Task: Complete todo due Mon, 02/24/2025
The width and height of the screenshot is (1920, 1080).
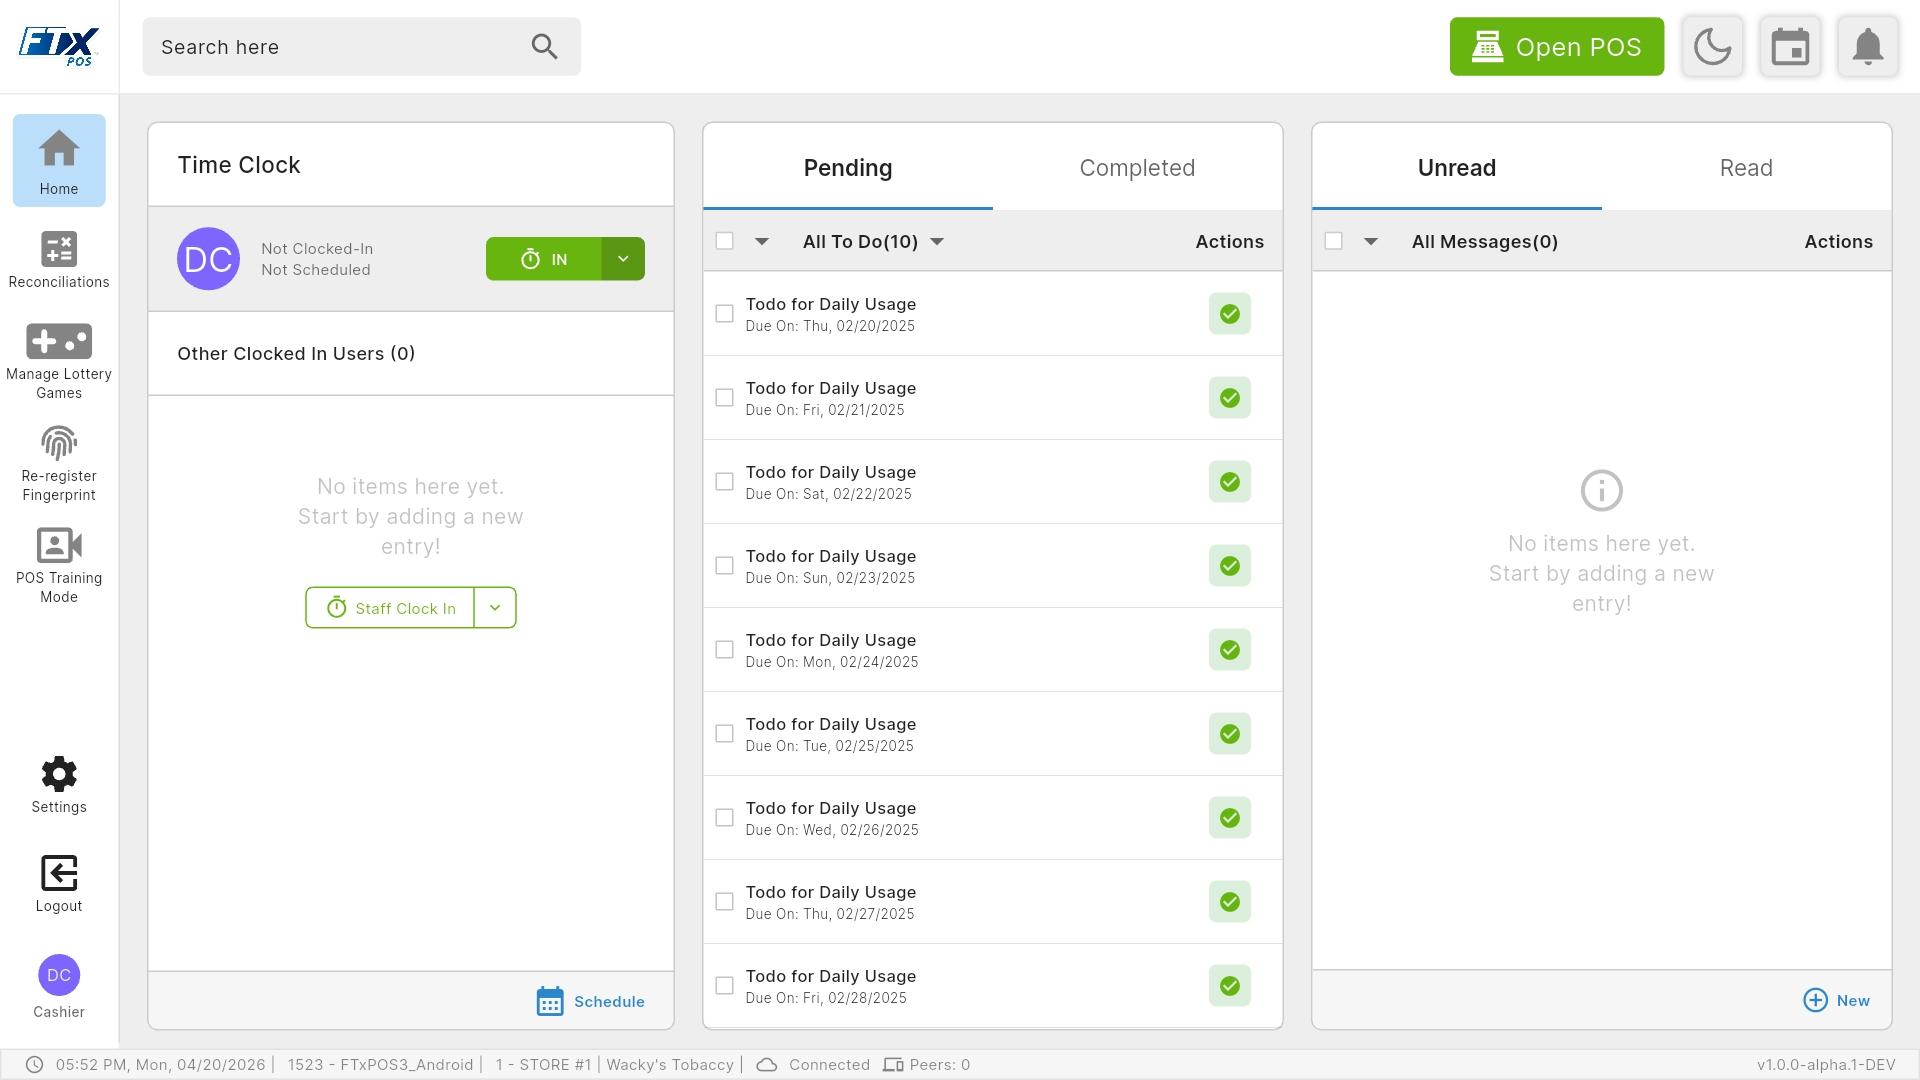Action: (x=1229, y=650)
